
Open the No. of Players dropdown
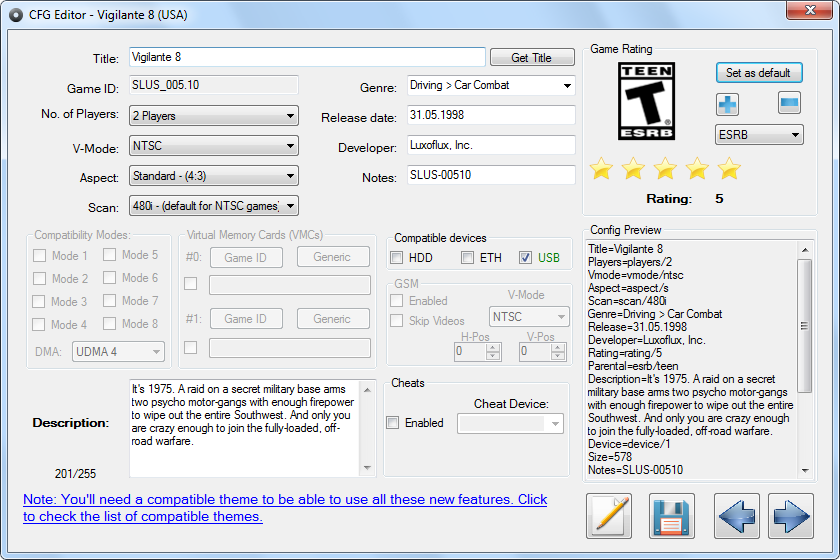(214, 116)
